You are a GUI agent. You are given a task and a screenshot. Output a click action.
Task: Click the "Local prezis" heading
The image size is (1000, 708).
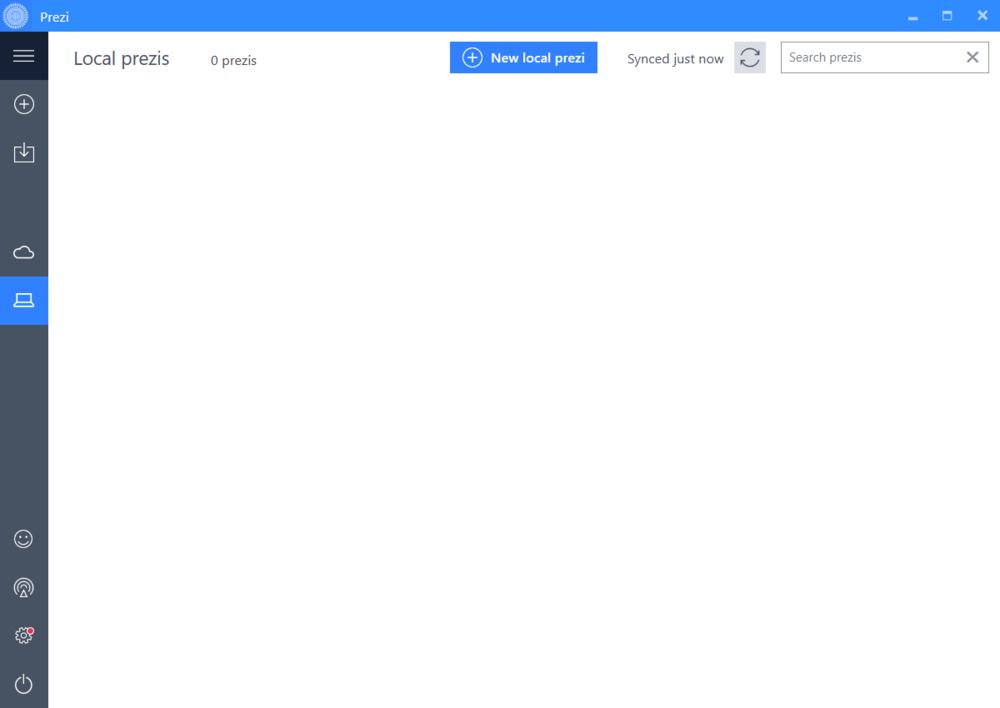click(x=121, y=59)
